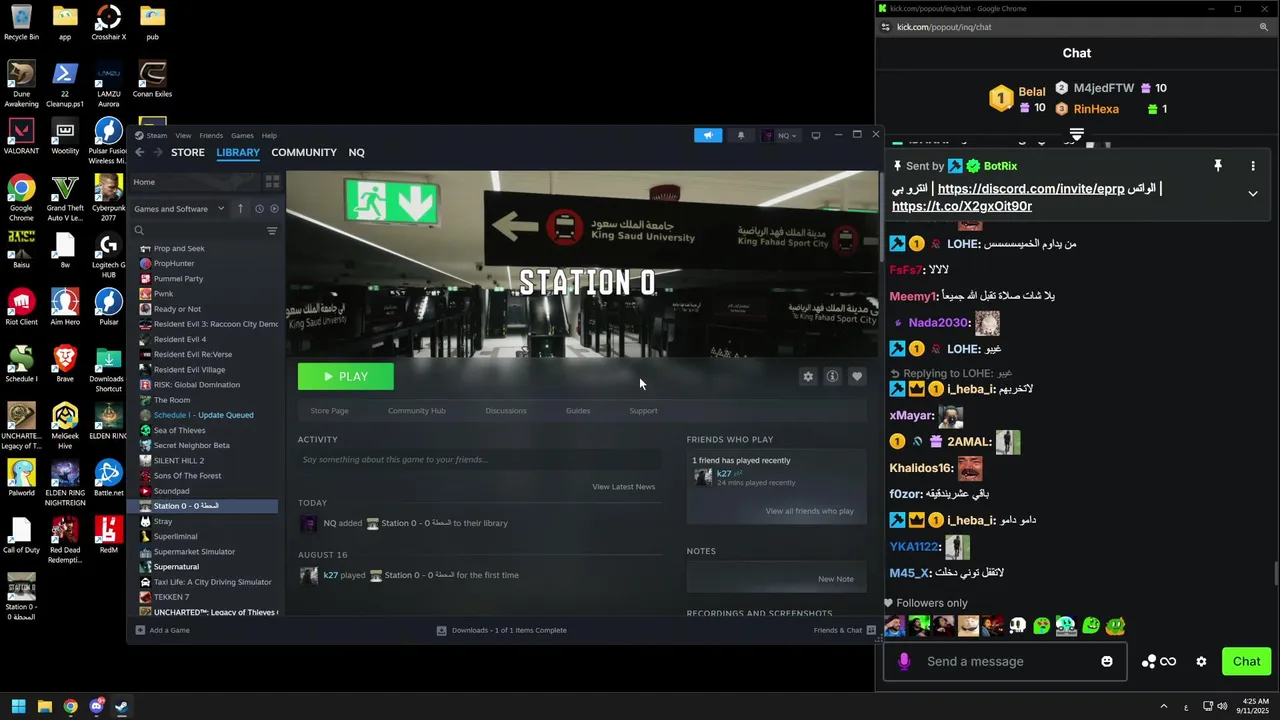
Task: Open Friends menu in Steam
Action: 211,135
